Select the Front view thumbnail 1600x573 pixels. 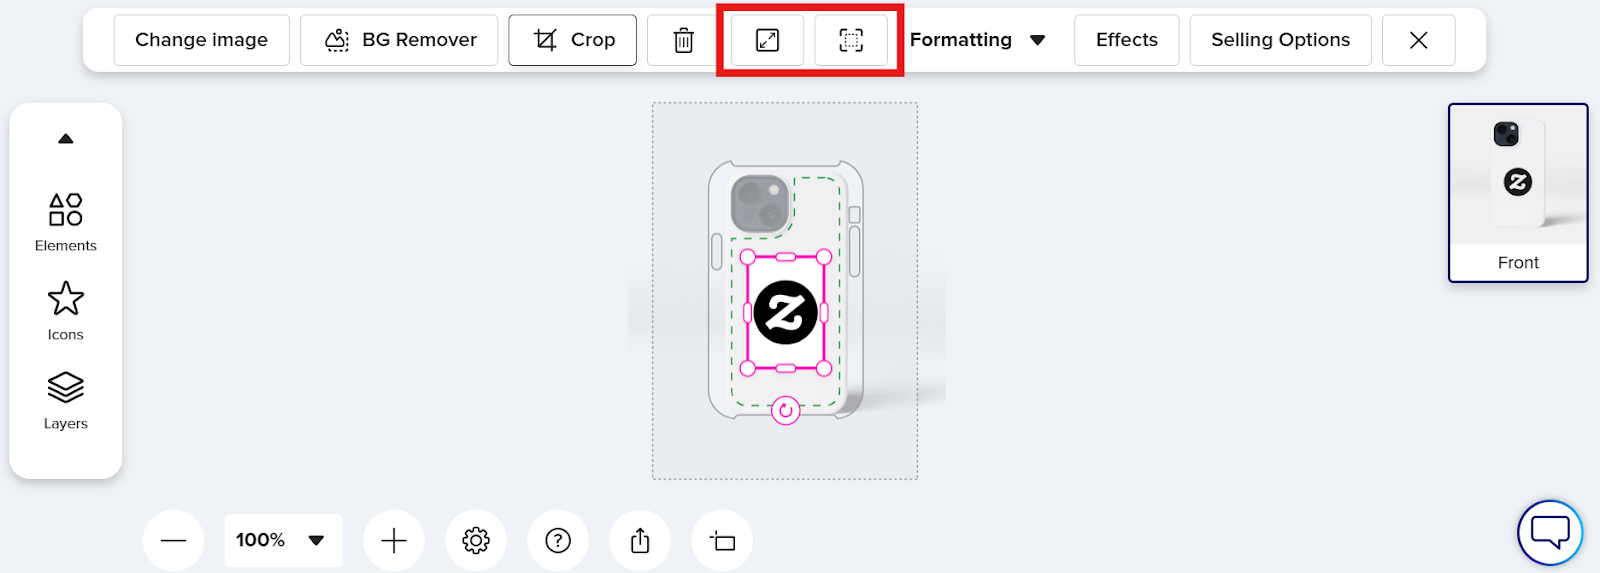1518,193
